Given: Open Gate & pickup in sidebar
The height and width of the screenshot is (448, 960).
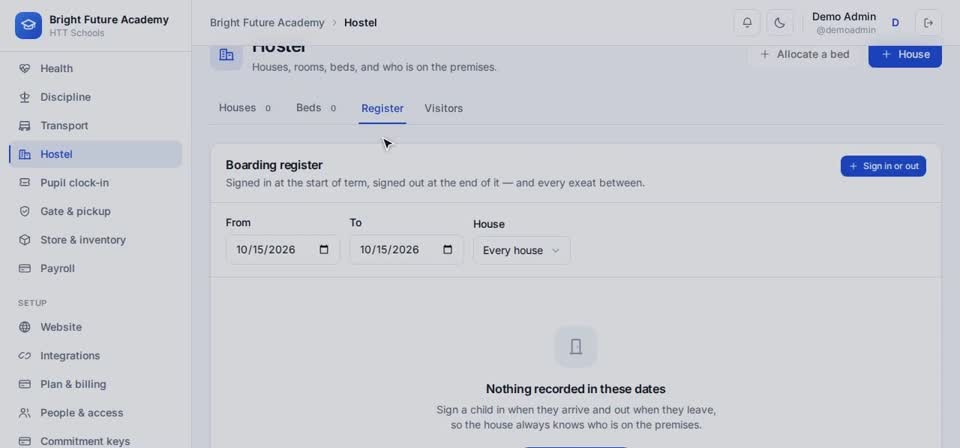Looking at the screenshot, I should pos(96,211).
